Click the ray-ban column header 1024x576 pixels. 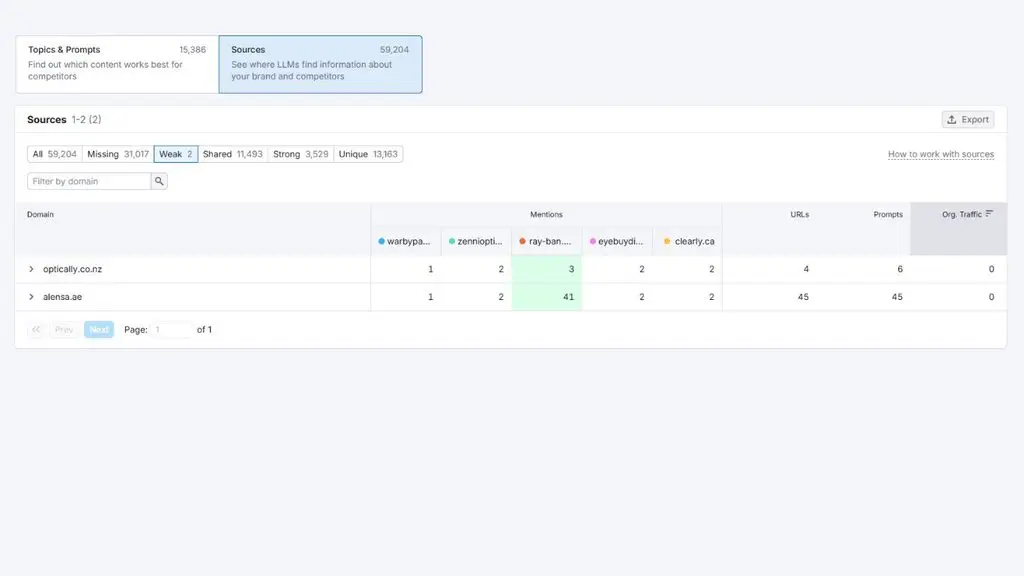[546, 242]
